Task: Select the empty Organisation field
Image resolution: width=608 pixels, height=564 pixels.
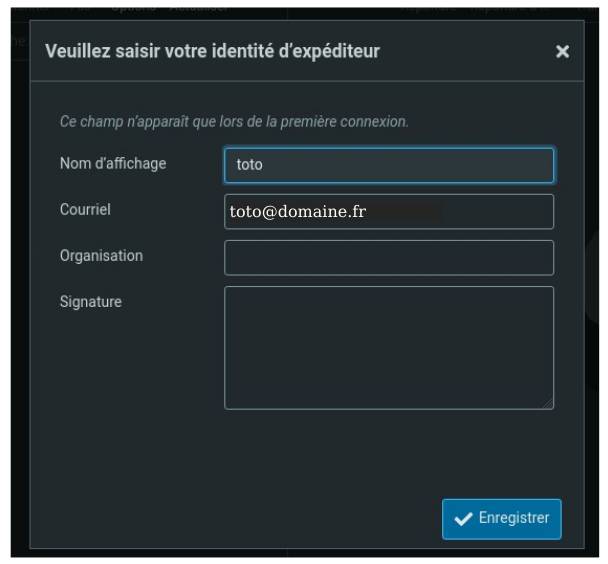Action: coord(388,257)
